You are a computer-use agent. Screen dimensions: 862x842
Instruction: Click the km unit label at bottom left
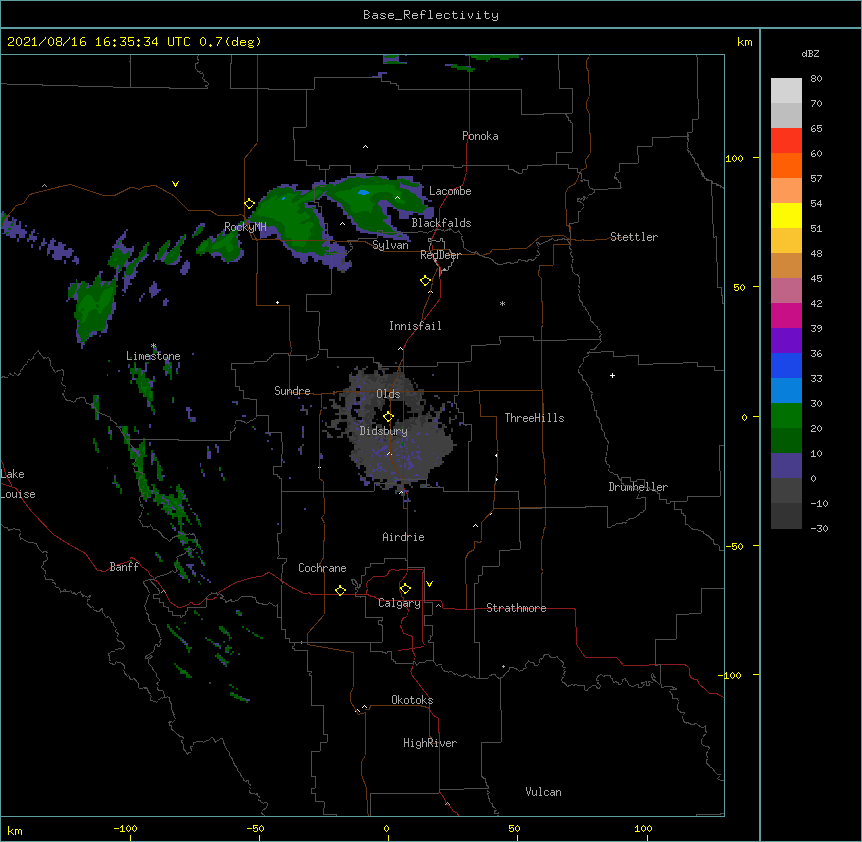click(15, 830)
